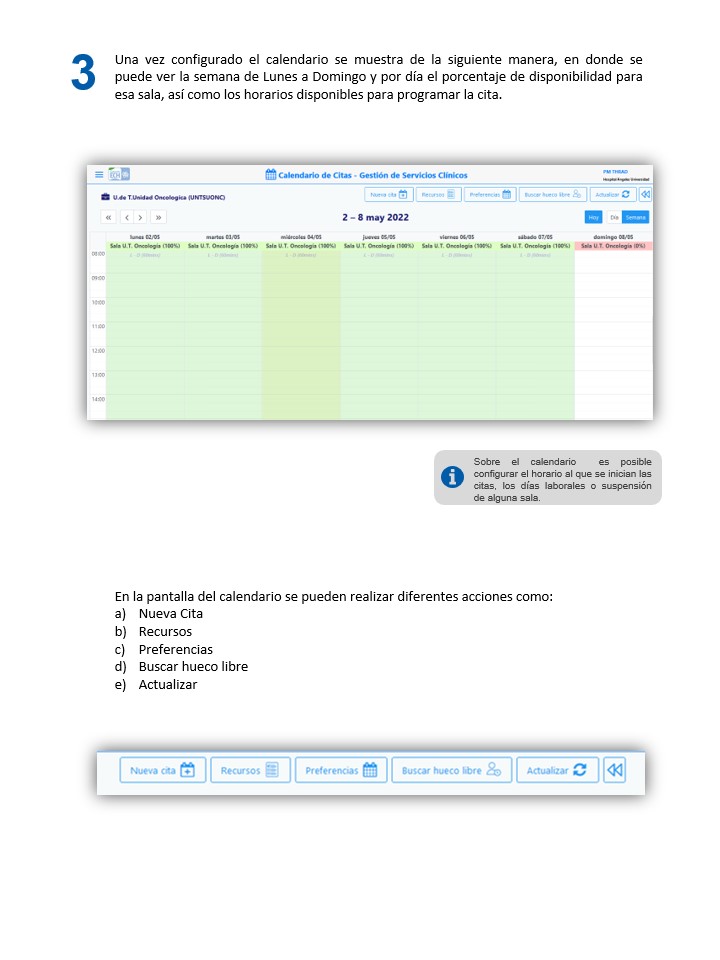Image resolution: width=720 pixels, height=960 pixels.
Task: Click the briefcase icon next to U.de T.Unidad Oncologica
Action: pyautogui.click(x=105, y=196)
